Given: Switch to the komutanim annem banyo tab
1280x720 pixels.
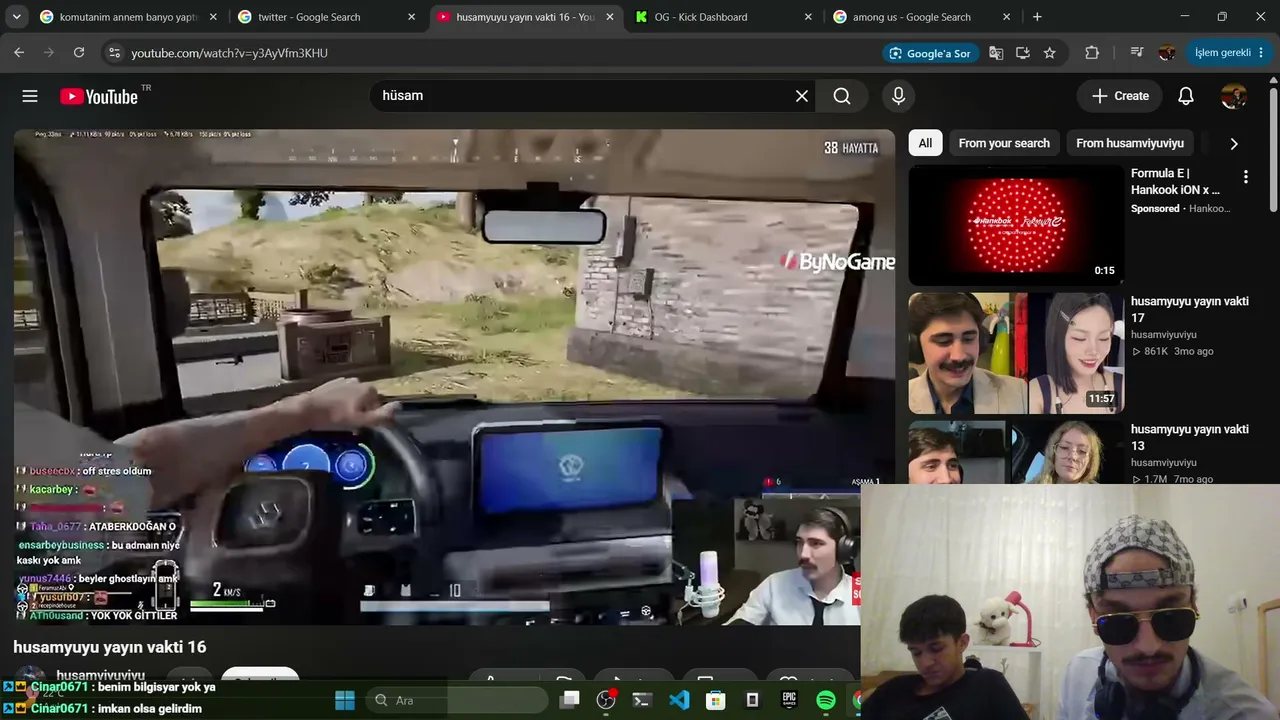Looking at the screenshot, I should pos(129,17).
